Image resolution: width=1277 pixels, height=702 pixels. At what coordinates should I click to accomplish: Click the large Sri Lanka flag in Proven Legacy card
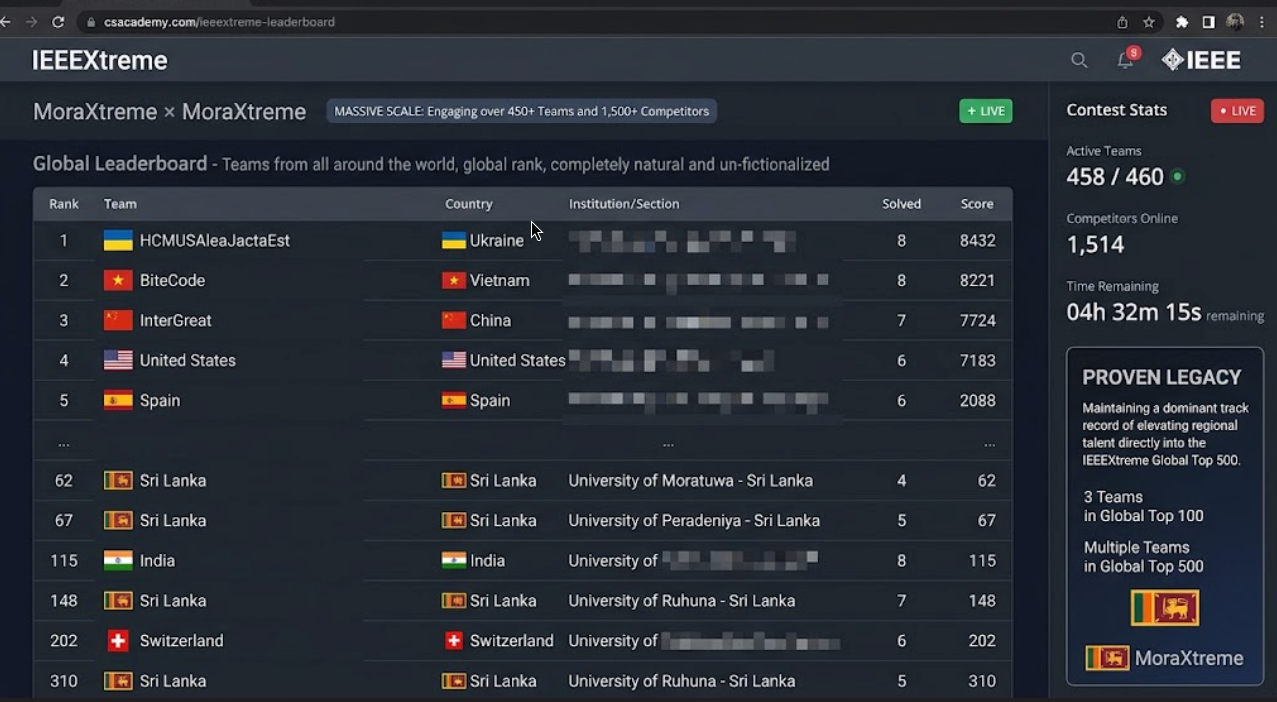(x=1165, y=607)
